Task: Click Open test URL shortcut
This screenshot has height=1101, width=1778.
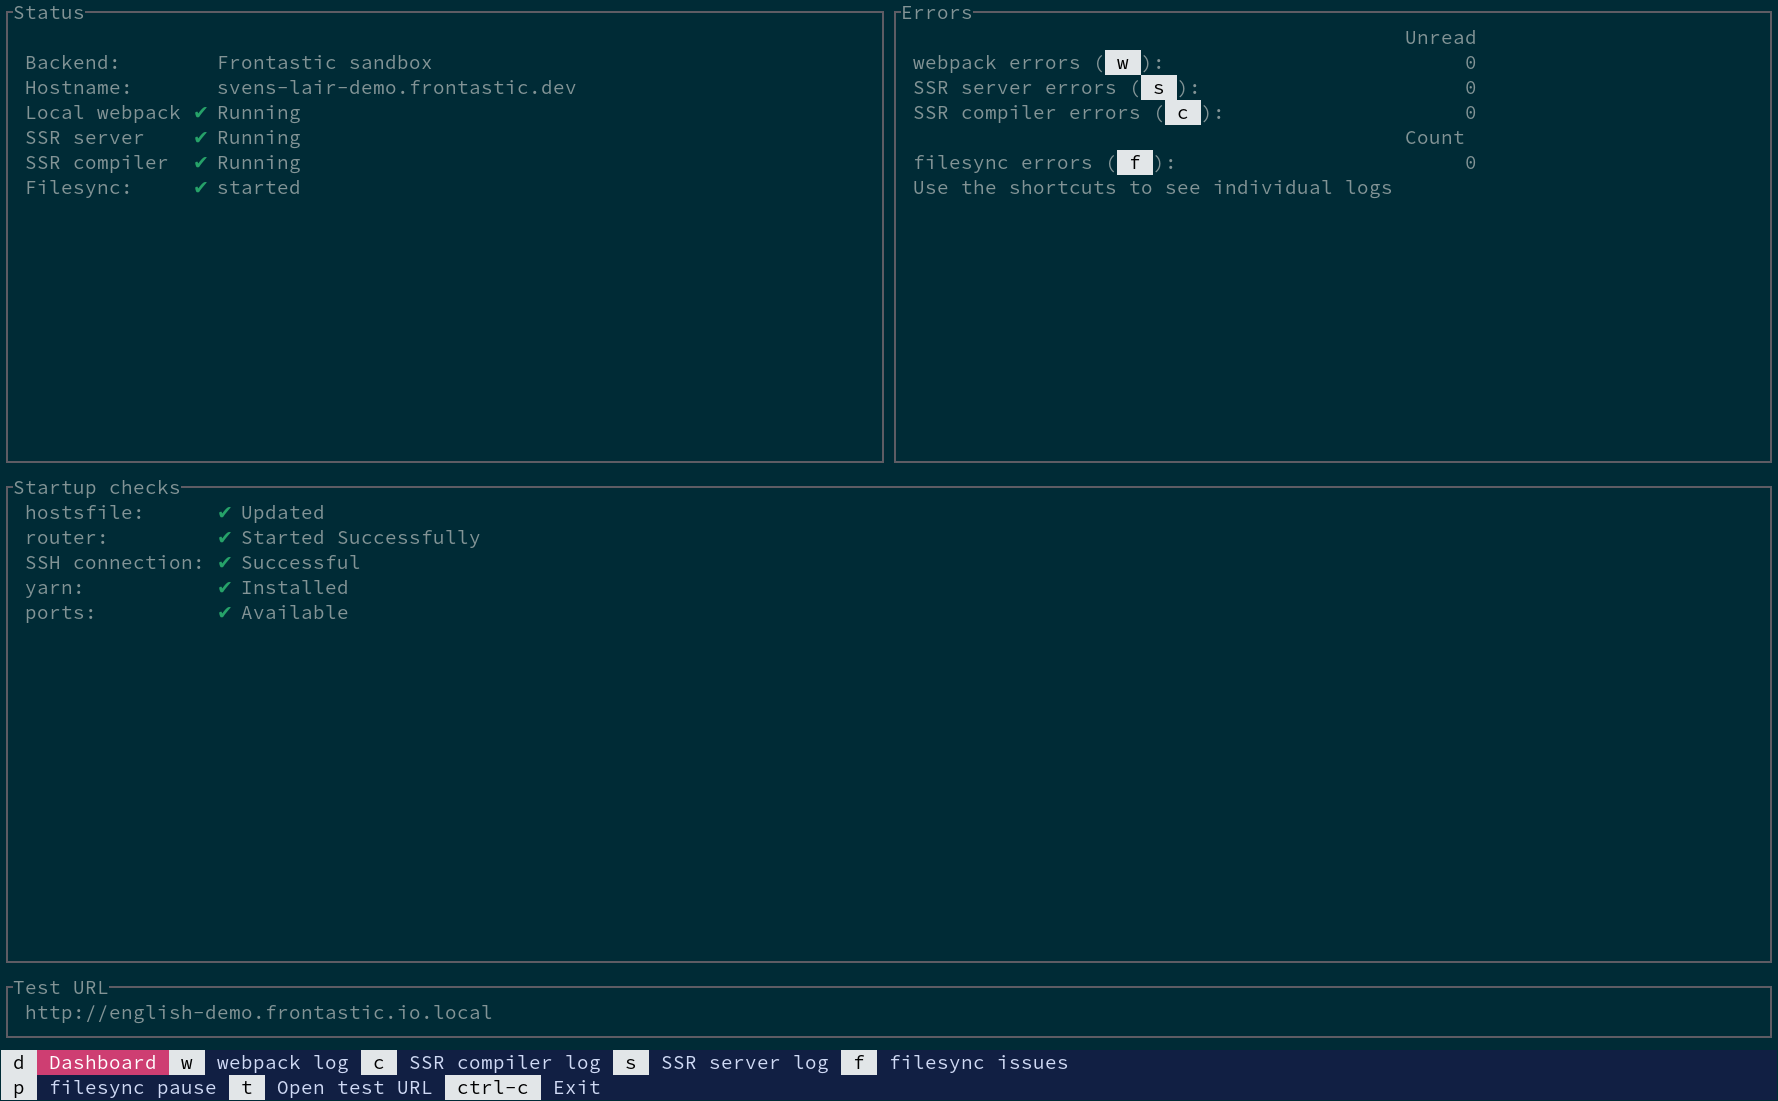Action: 355,1087
